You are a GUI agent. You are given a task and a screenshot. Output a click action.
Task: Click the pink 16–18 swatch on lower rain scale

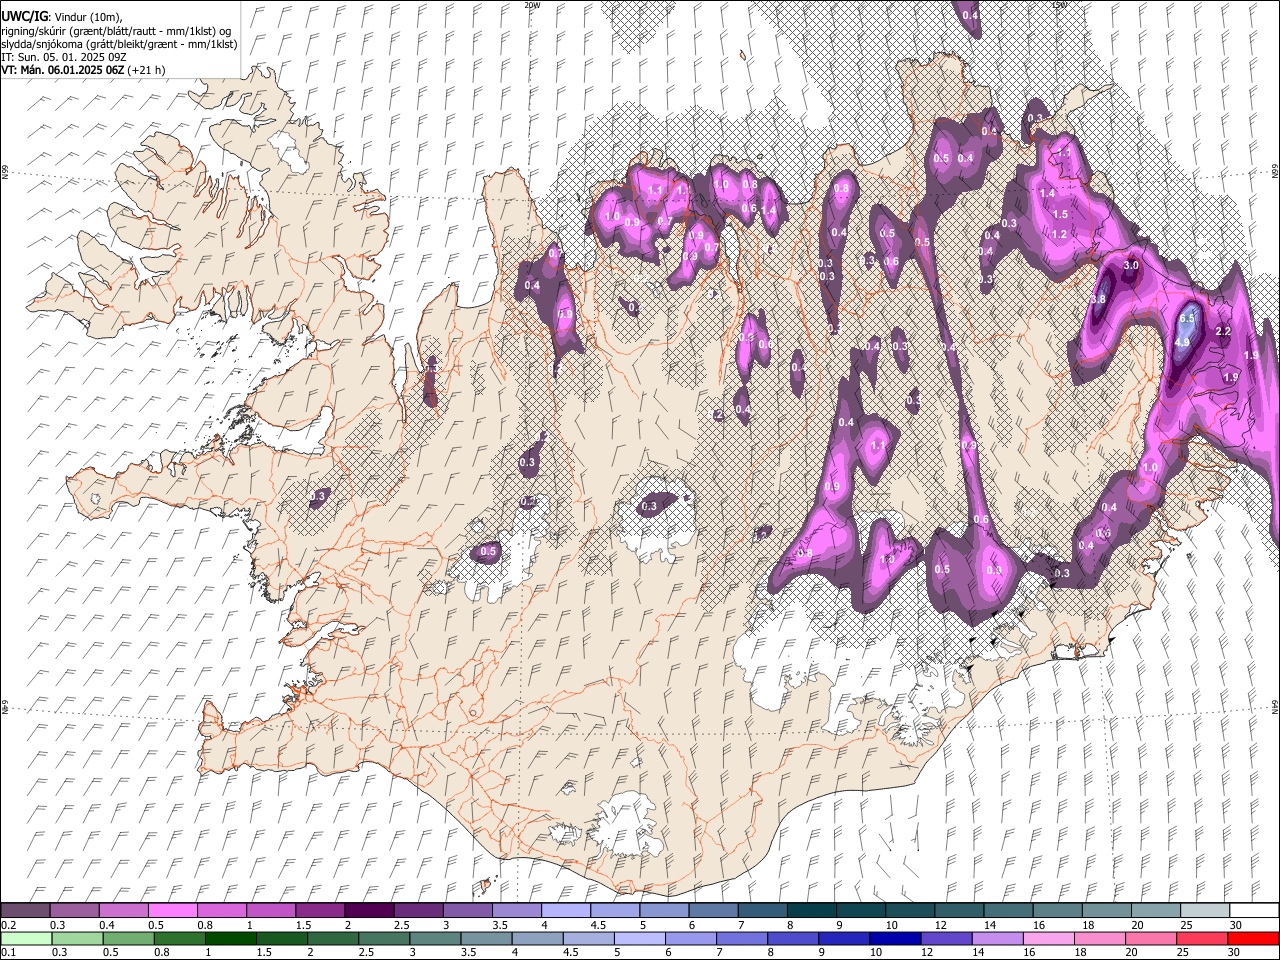pyautogui.click(x=1048, y=939)
